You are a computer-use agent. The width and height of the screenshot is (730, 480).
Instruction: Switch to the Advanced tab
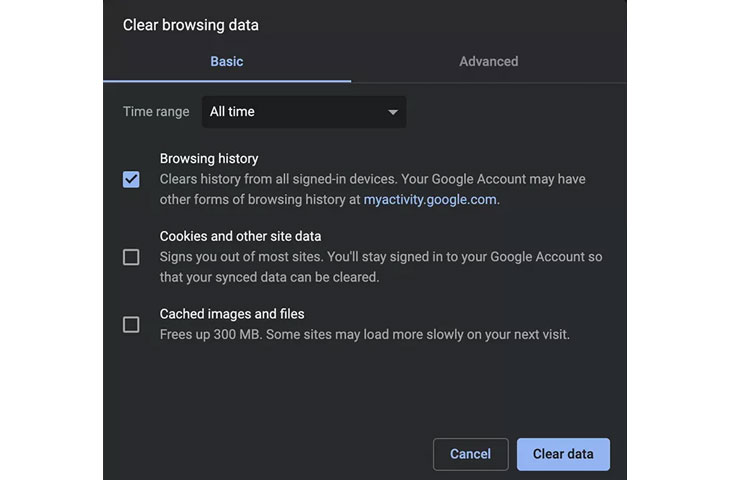(489, 61)
